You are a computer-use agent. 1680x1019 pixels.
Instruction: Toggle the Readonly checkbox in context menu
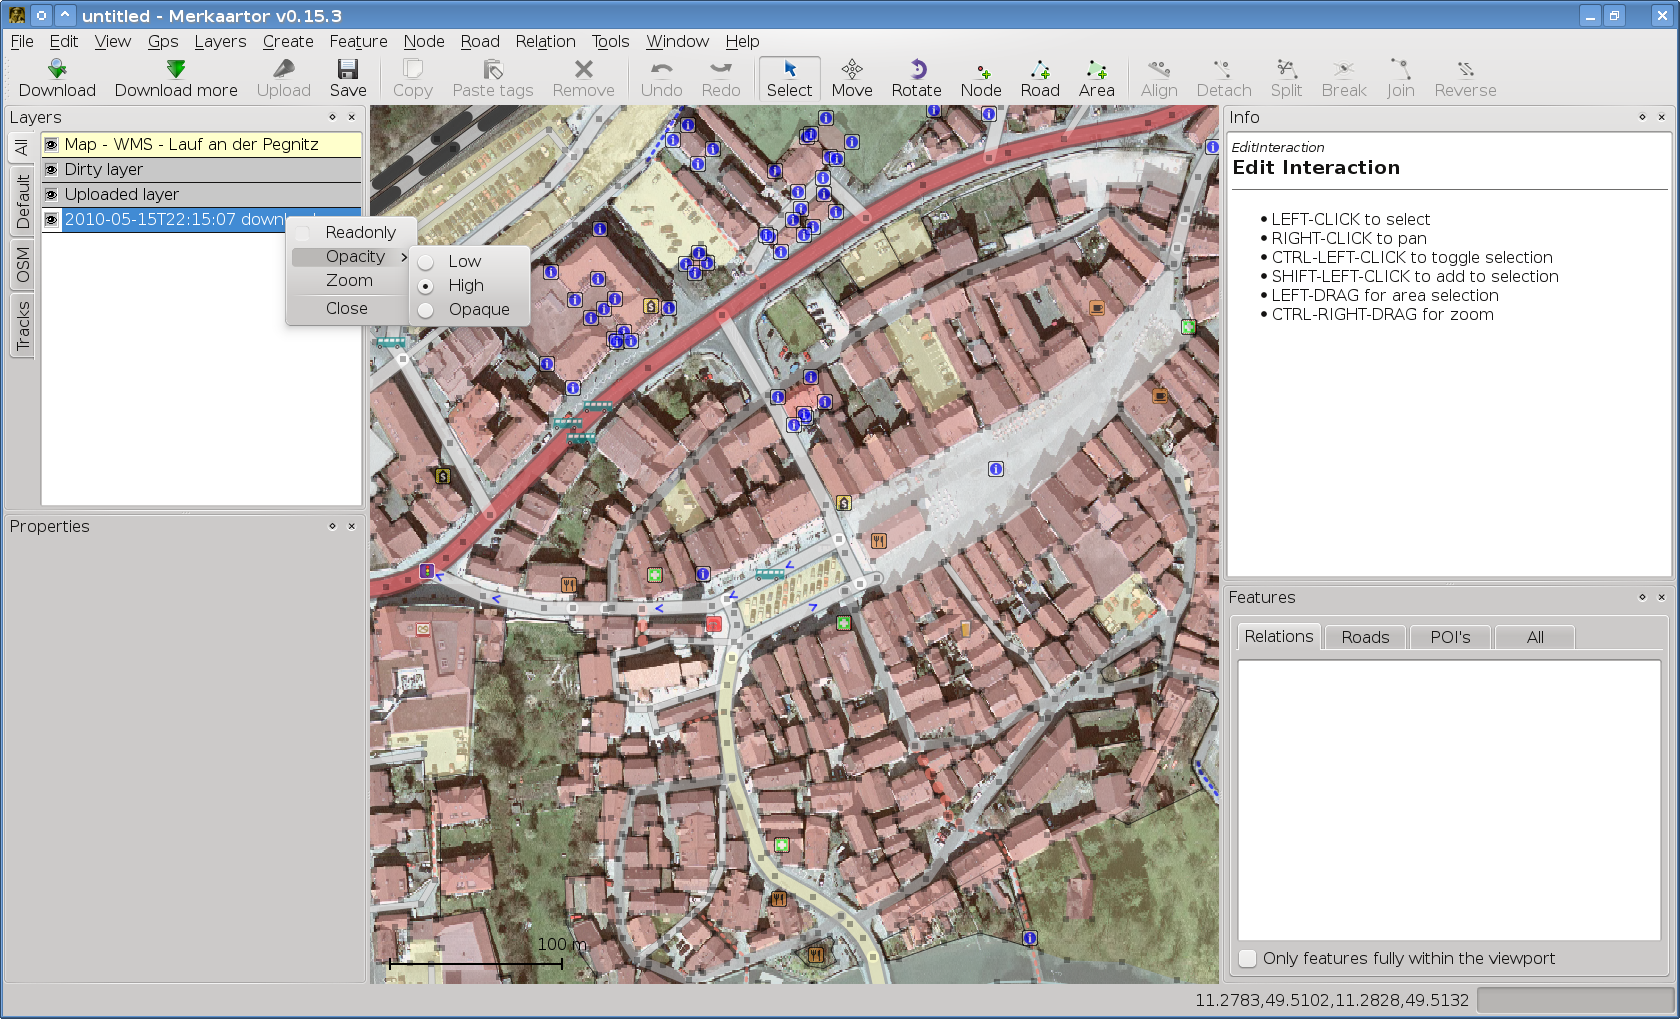(x=303, y=233)
